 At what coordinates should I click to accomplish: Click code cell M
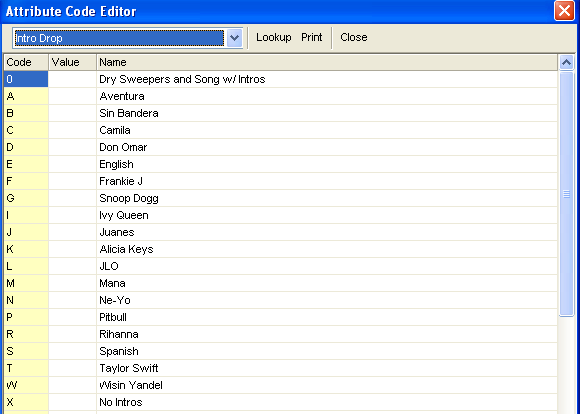click(x=26, y=283)
